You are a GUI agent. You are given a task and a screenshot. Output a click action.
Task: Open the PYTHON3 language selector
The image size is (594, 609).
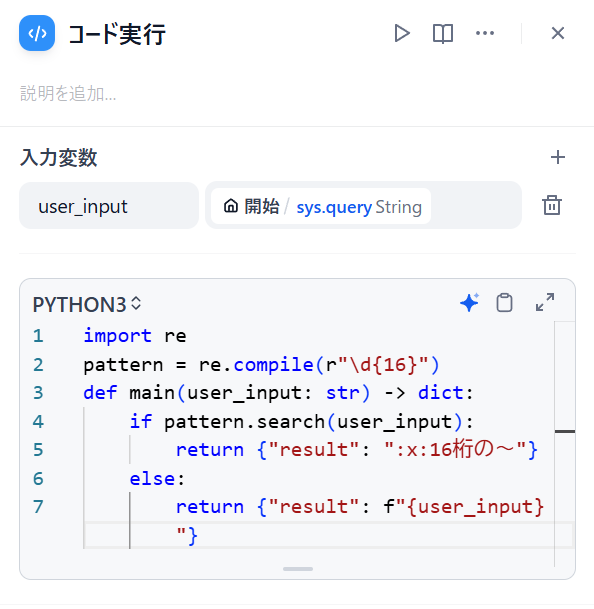(86, 304)
